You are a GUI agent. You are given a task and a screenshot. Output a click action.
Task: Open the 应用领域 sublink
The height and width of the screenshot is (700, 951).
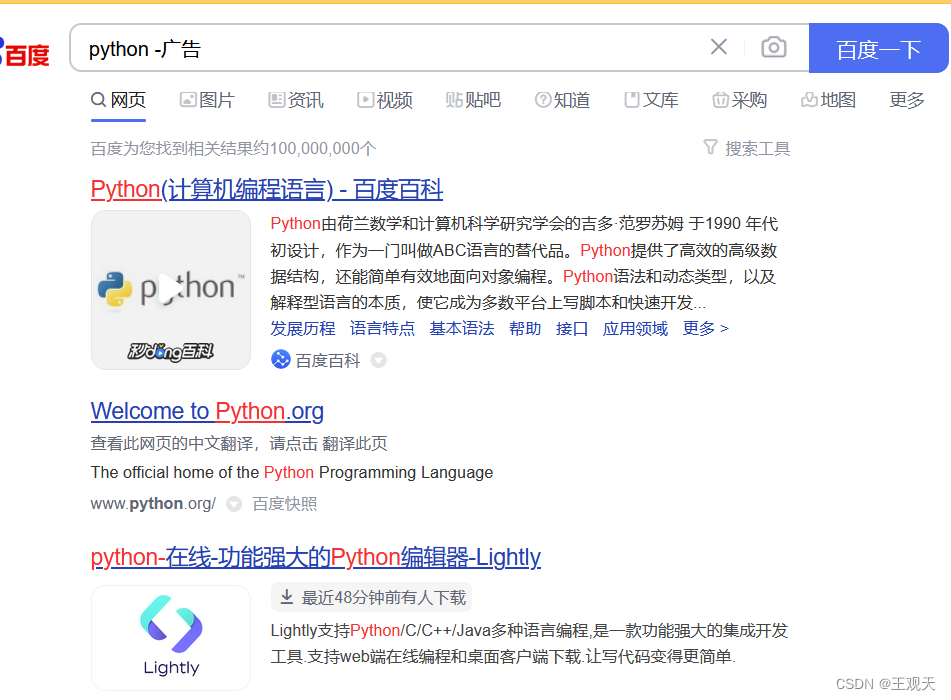click(x=635, y=329)
